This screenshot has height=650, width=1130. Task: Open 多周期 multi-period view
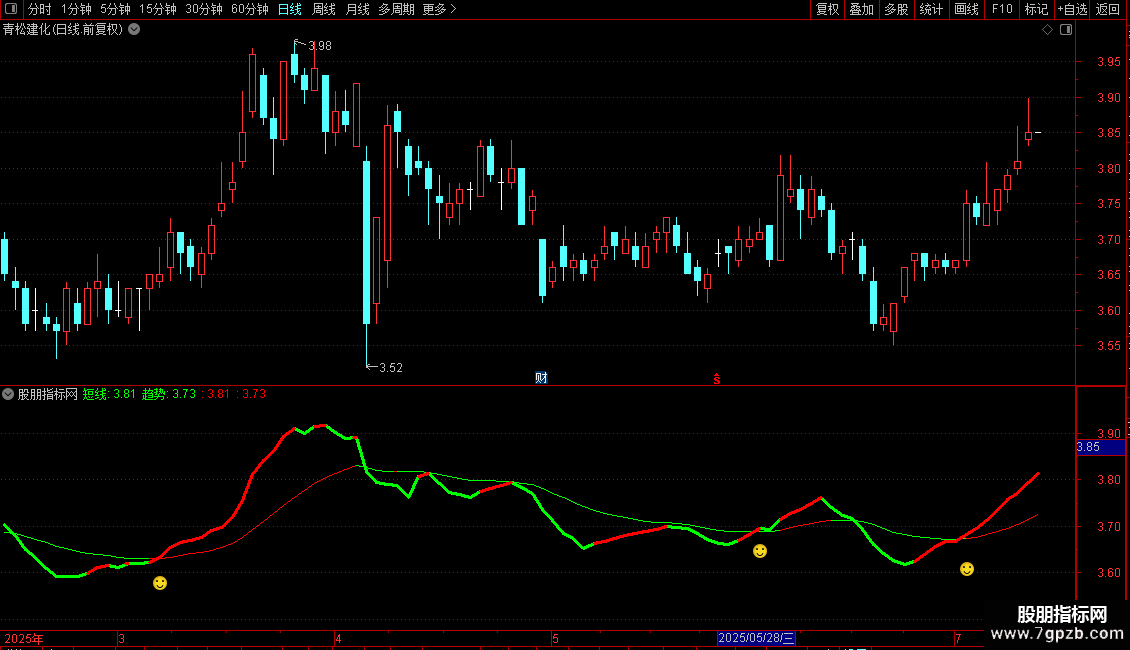click(396, 9)
